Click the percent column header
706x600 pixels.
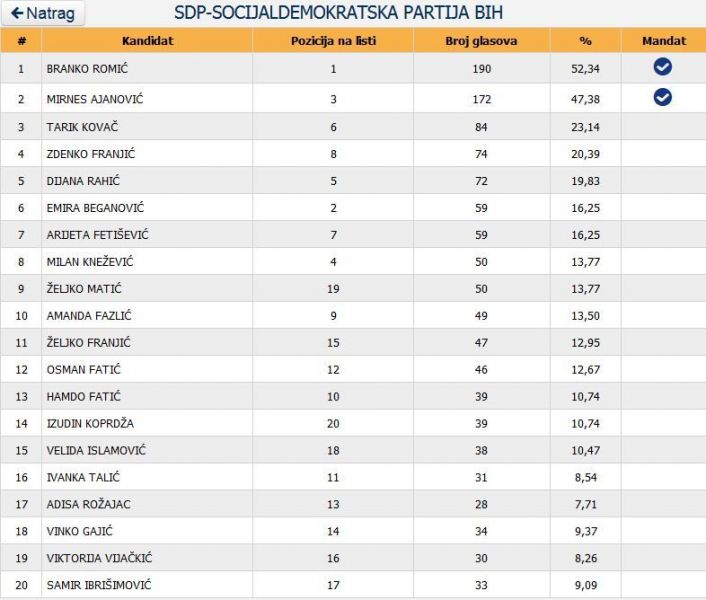pyautogui.click(x=585, y=41)
